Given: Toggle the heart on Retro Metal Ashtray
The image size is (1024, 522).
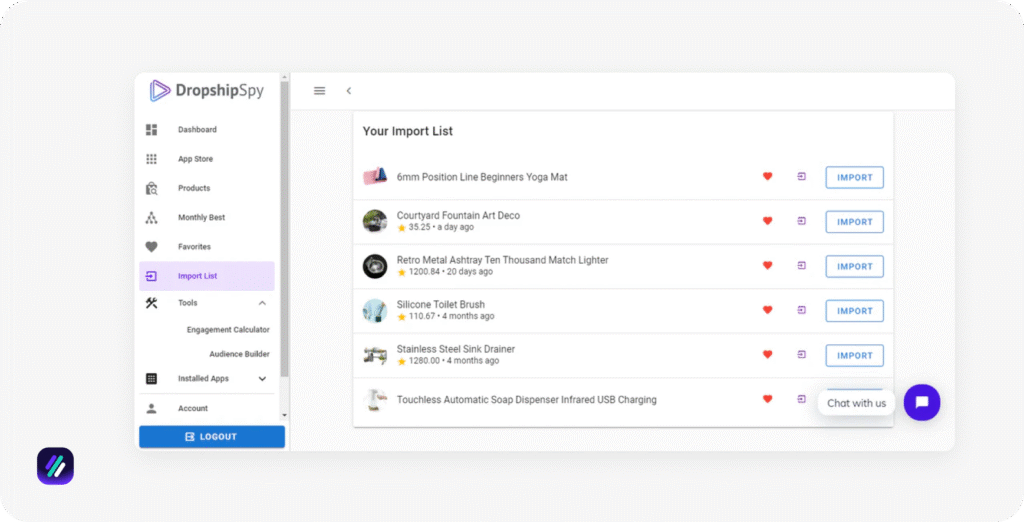Looking at the screenshot, I should 768,266.
